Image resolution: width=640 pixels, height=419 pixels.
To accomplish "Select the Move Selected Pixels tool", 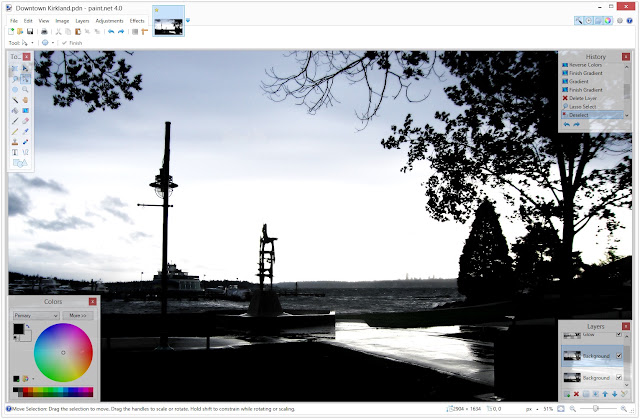I will click(x=25, y=68).
